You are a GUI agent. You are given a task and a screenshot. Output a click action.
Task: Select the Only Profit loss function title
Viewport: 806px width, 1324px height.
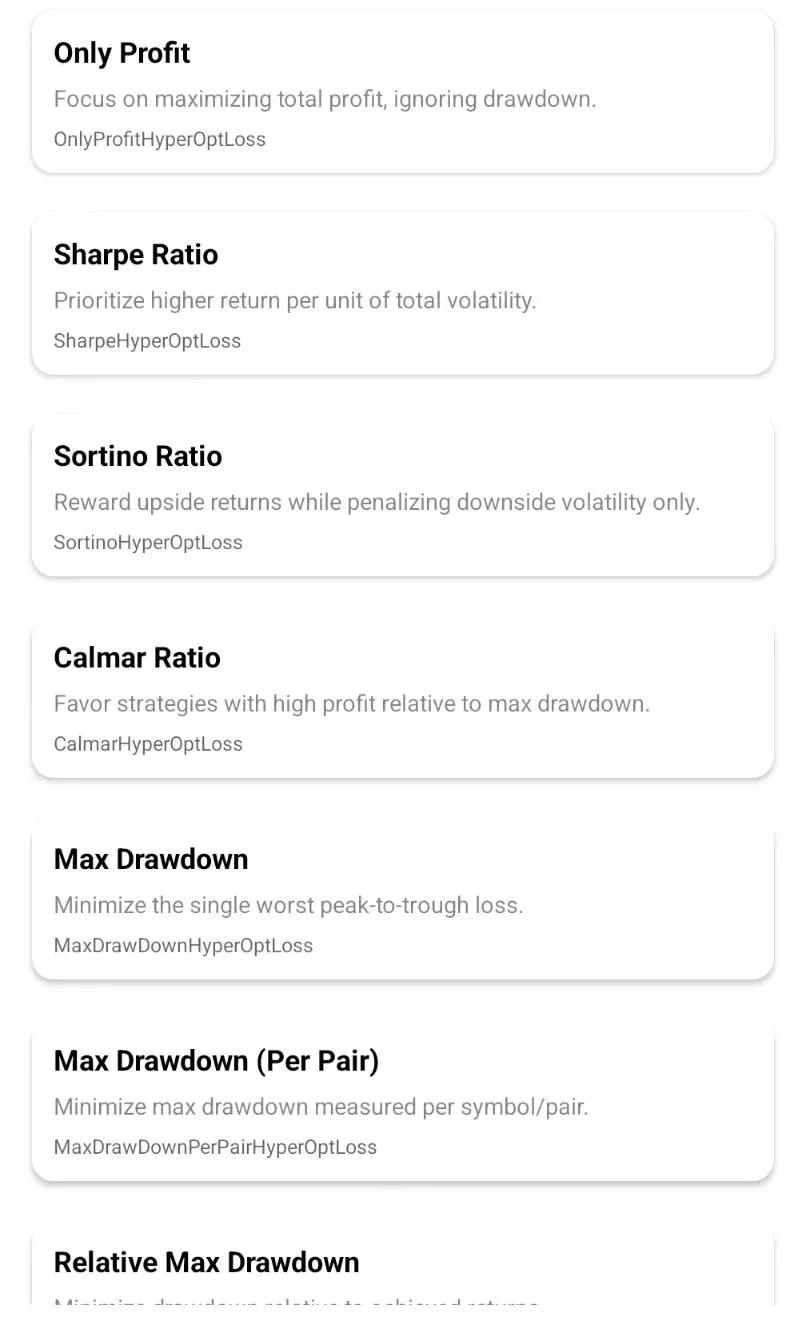122,53
